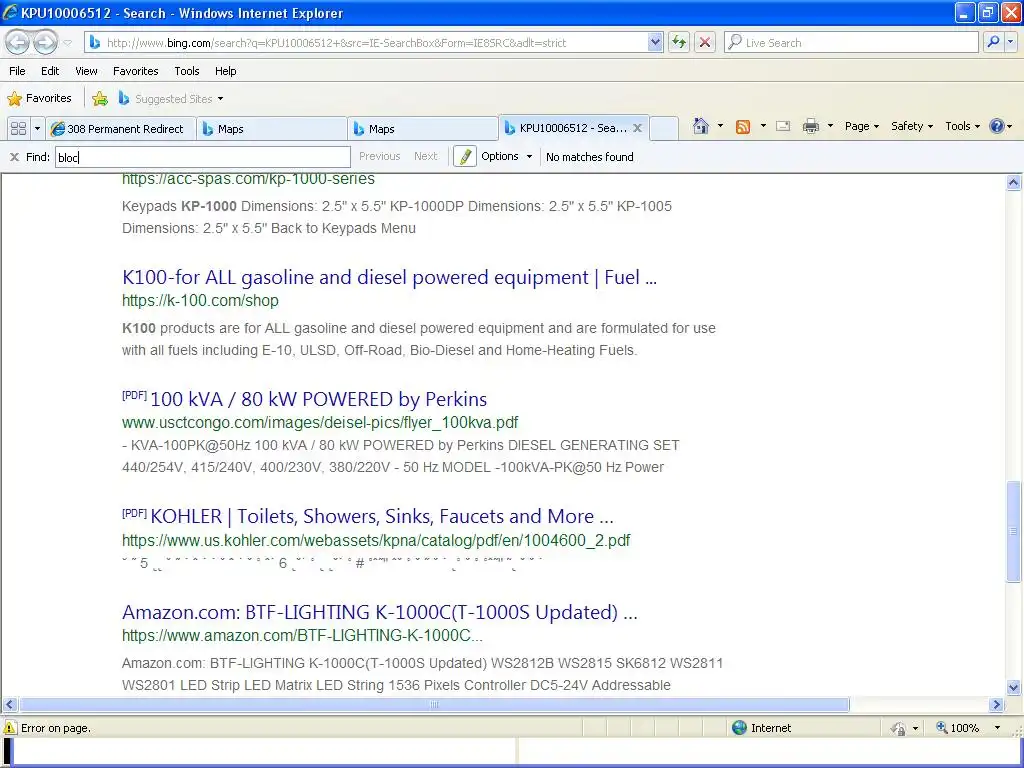
Task: Open the Amazon BTF-LIGHTING K-1000C result
Action: [x=379, y=613]
